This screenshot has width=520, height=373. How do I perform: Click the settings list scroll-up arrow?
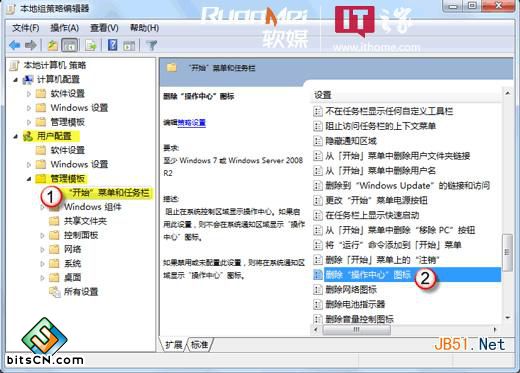(507, 94)
